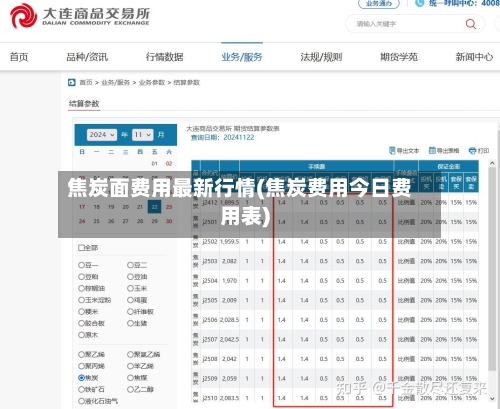Screen dimensions: 500x409
Task: Pick calendar date 01
Action: tap(154, 164)
